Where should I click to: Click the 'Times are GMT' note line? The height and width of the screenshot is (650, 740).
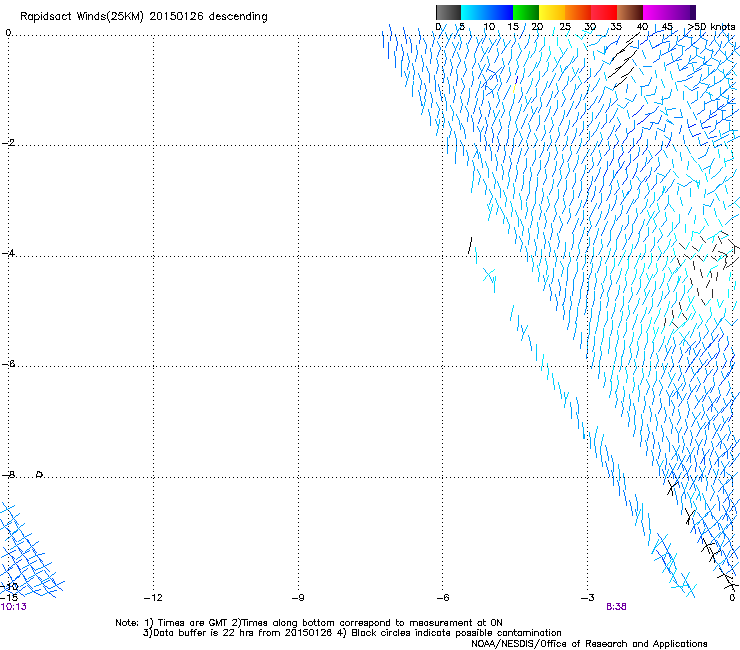pyautogui.click(x=309, y=623)
